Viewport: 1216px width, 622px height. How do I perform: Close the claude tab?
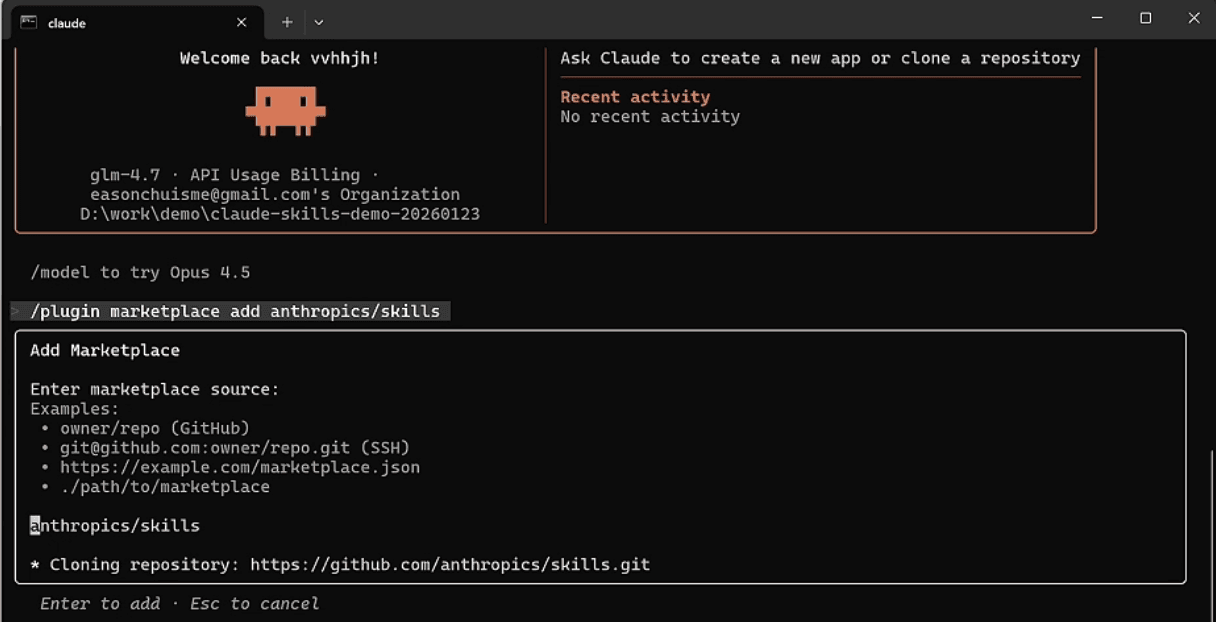coord(241,22)
